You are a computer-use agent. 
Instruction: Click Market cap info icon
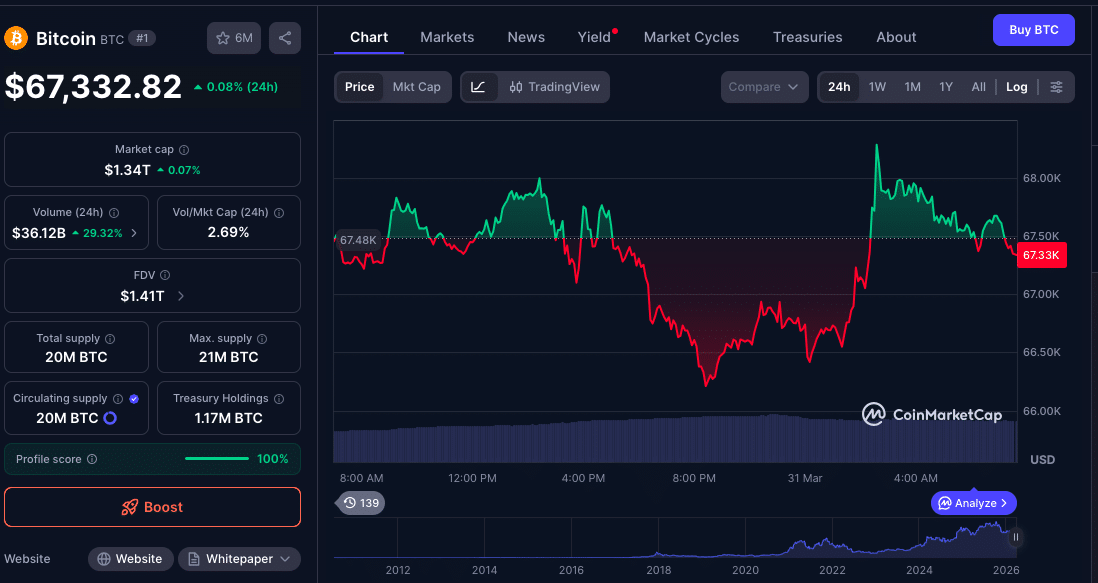[184, 150]
